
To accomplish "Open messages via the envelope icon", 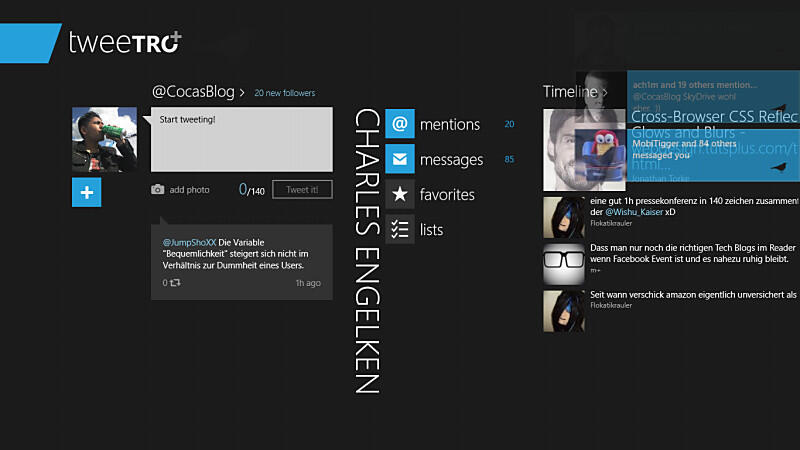I will 400,160.
